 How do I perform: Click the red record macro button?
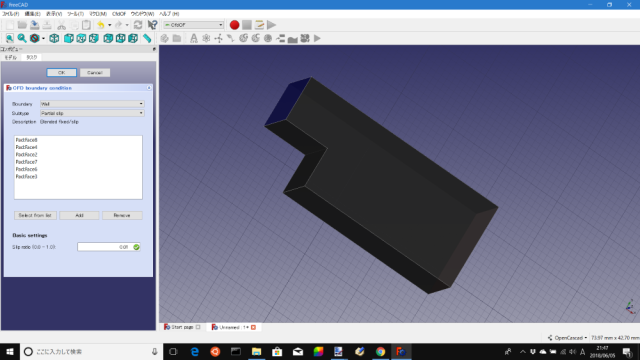pyautogui.click(x=234, y=25)
